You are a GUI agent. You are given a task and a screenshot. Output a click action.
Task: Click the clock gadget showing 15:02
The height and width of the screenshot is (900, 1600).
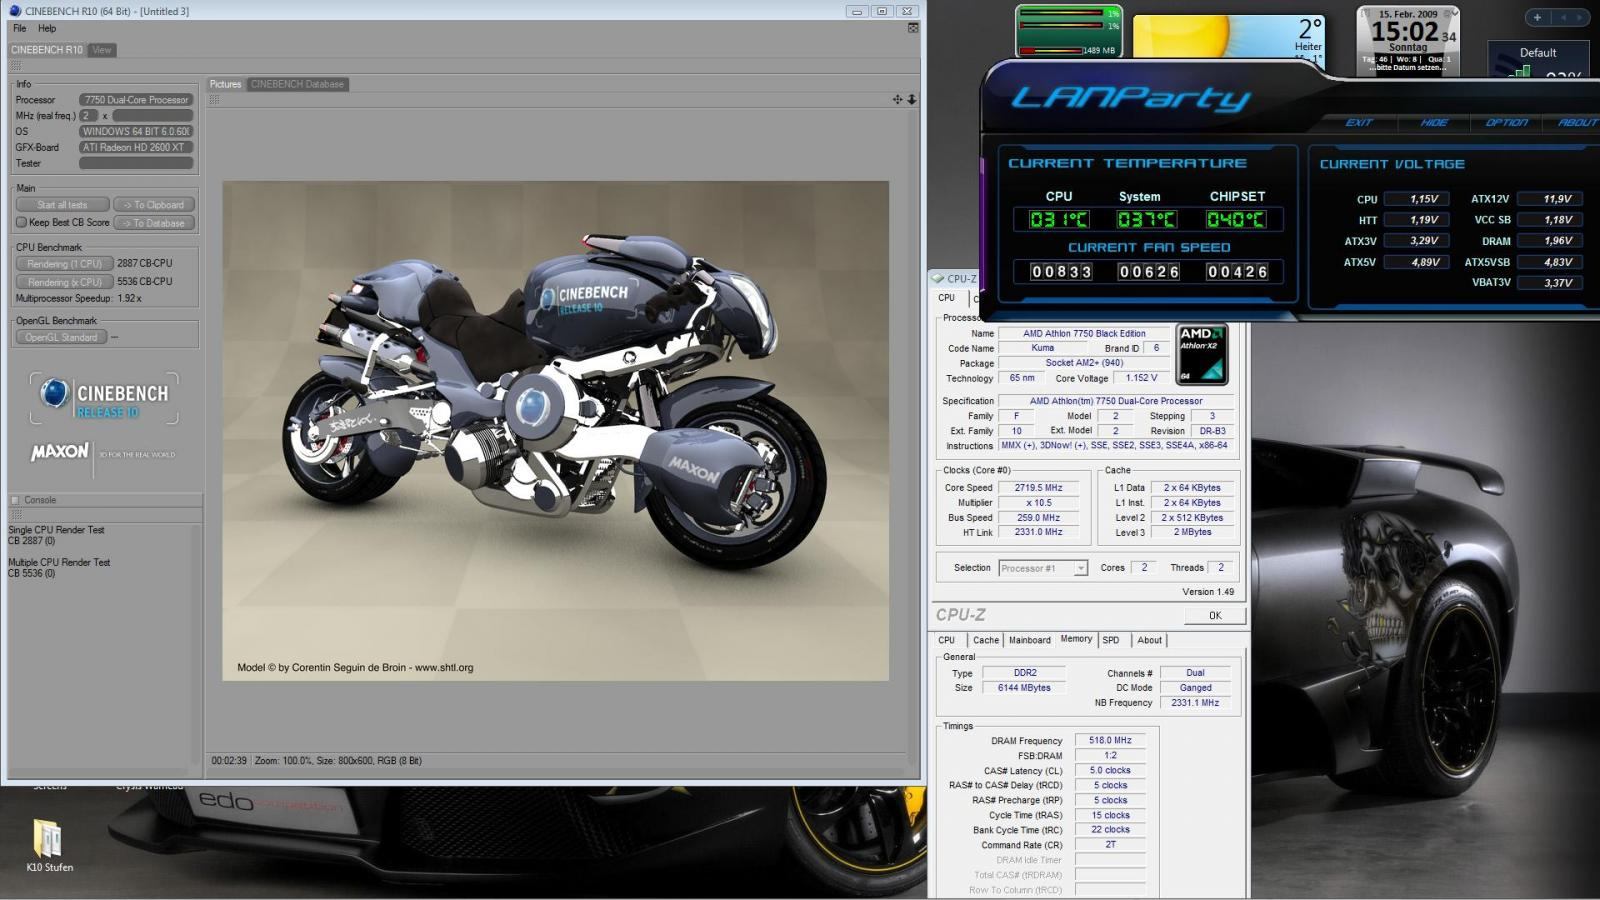pos(1407,39)
